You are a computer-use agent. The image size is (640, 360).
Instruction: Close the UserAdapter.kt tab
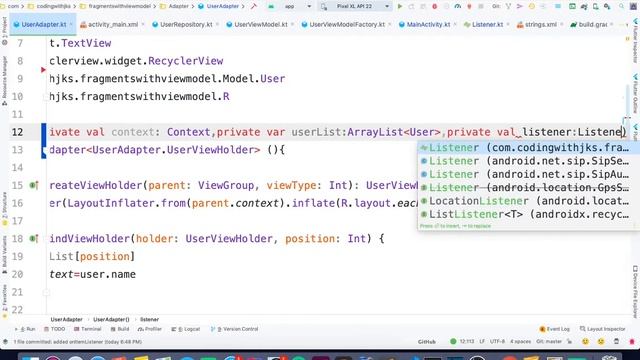pos(71,24)
